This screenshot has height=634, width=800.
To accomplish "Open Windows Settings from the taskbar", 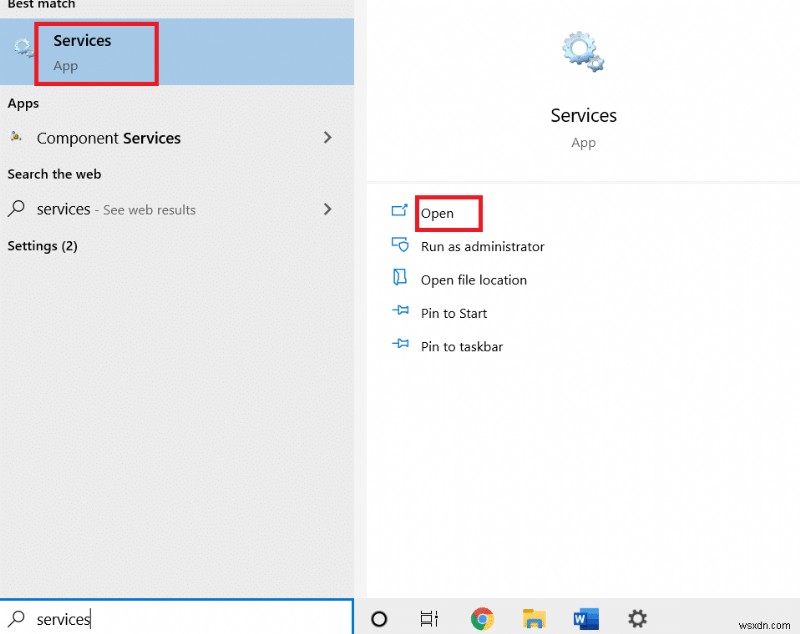I will click(638, 618).
